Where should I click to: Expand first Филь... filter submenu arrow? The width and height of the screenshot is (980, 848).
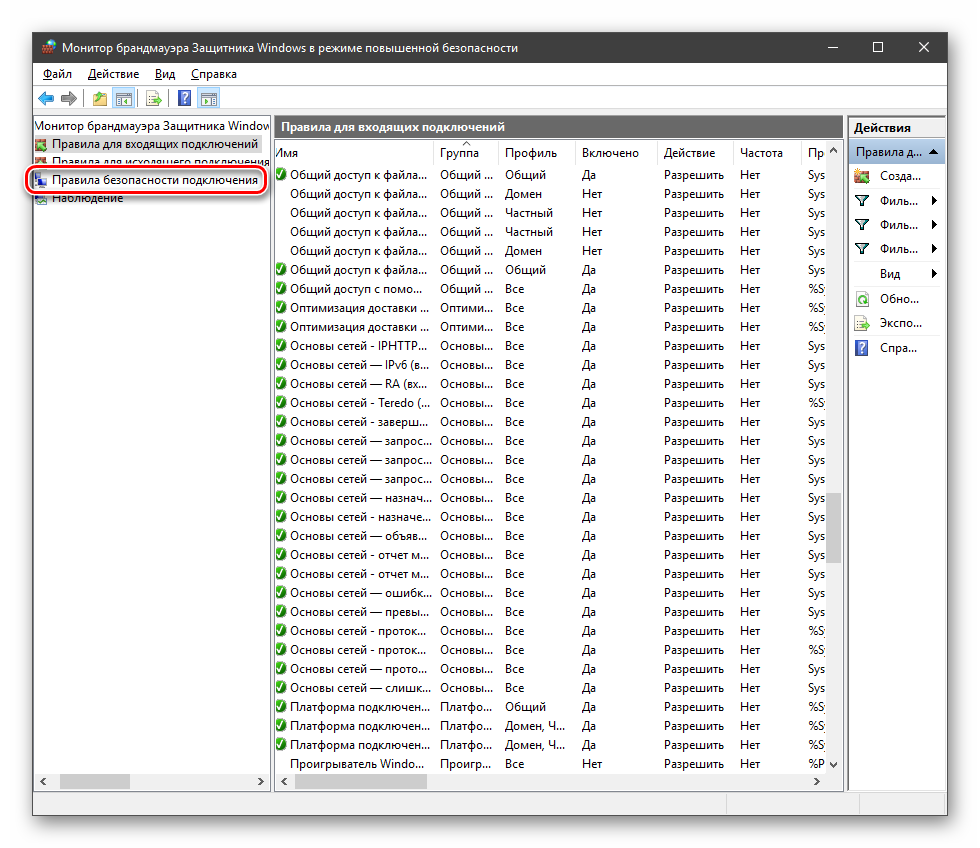tap(934, 201)
